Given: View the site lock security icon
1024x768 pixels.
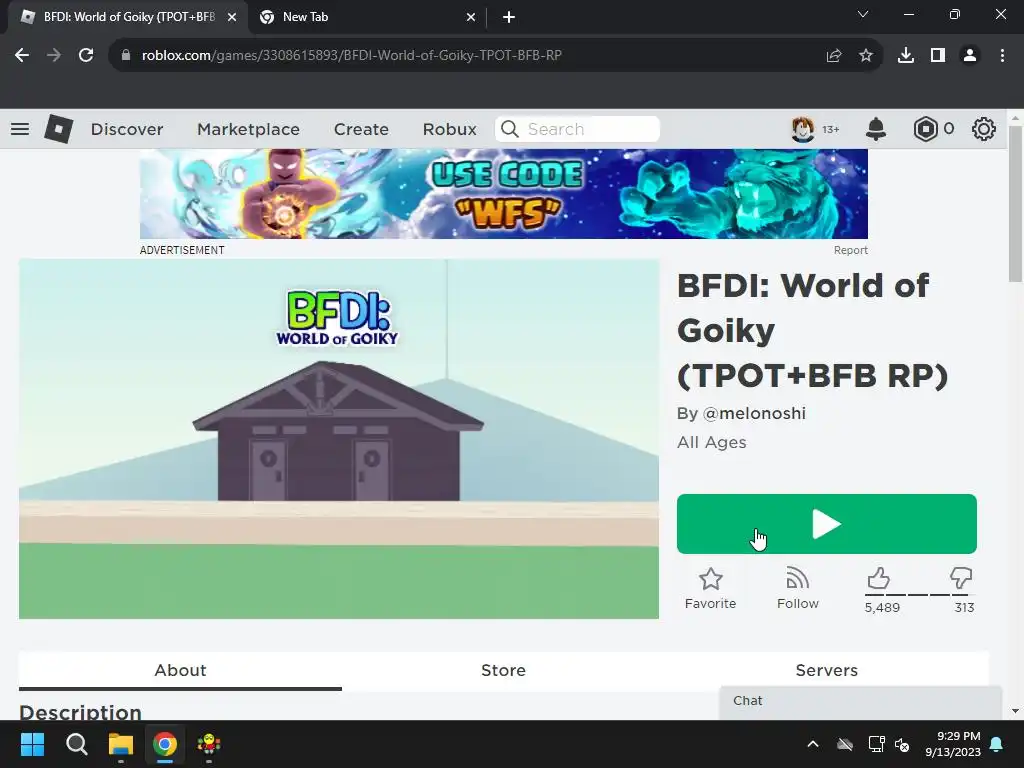Looking at the screenshot, I should click(x=126, y=56).
